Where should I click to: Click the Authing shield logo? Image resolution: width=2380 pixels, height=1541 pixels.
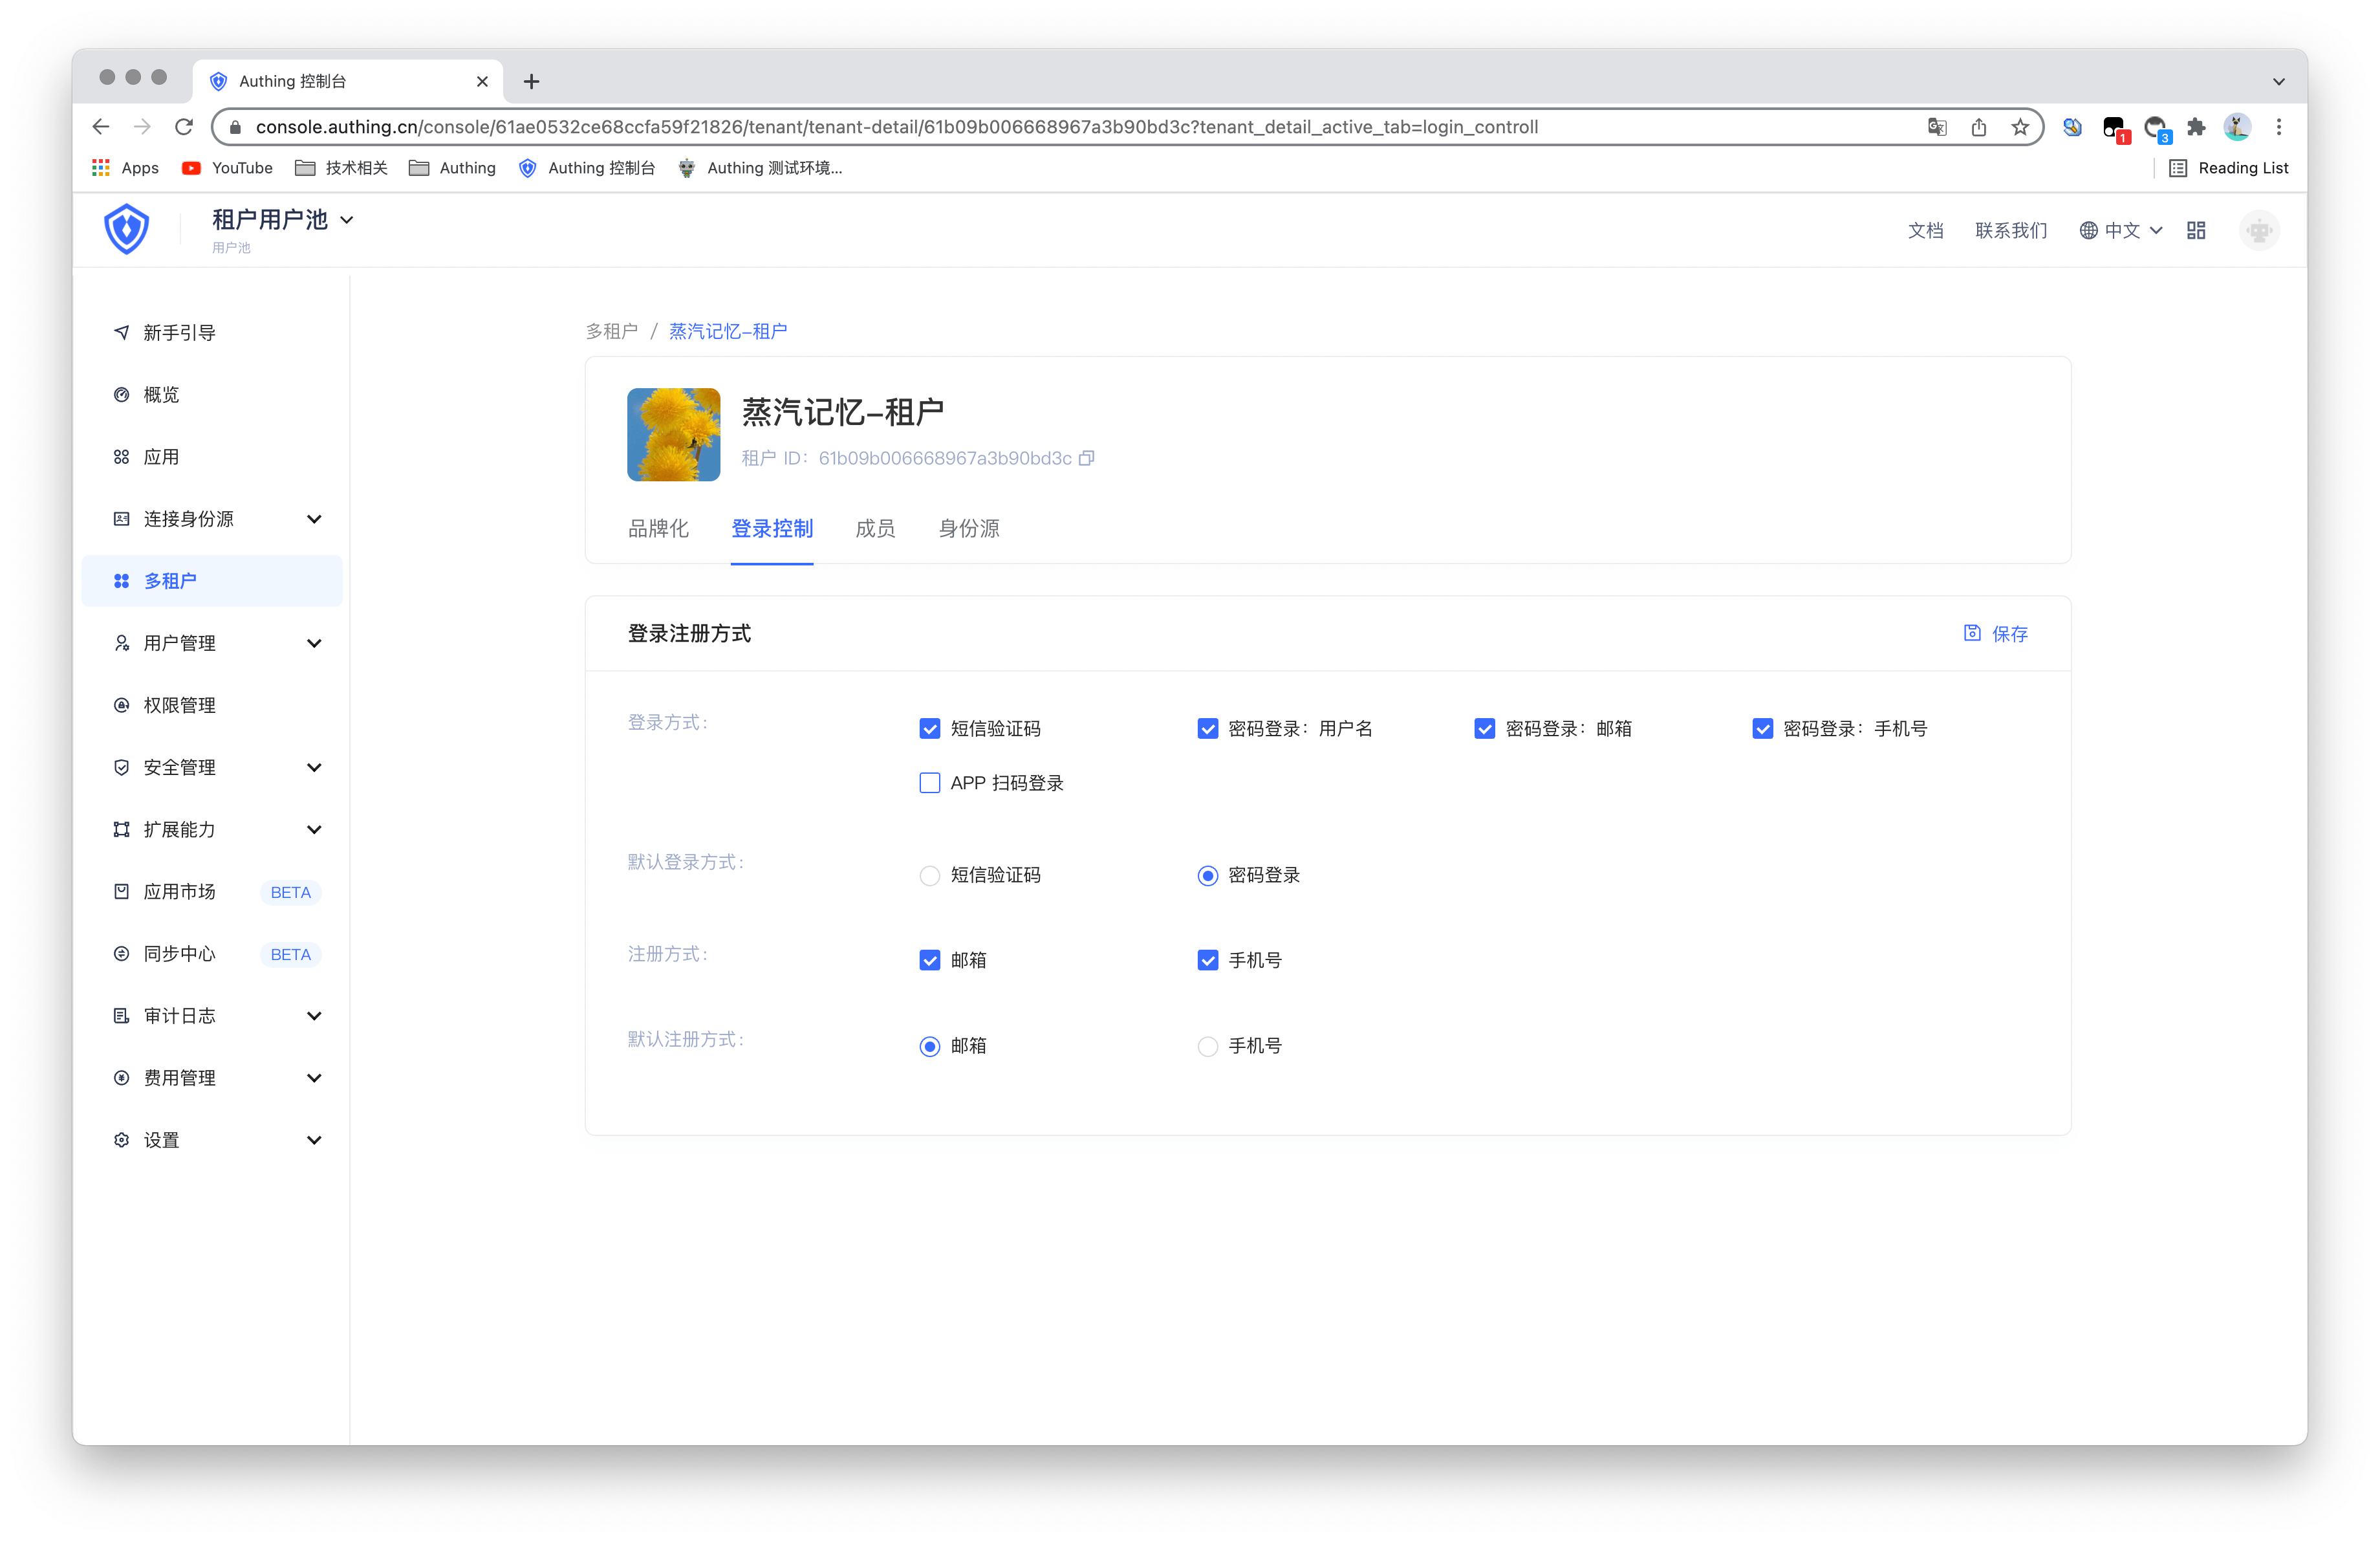click(x=127, y=230)
